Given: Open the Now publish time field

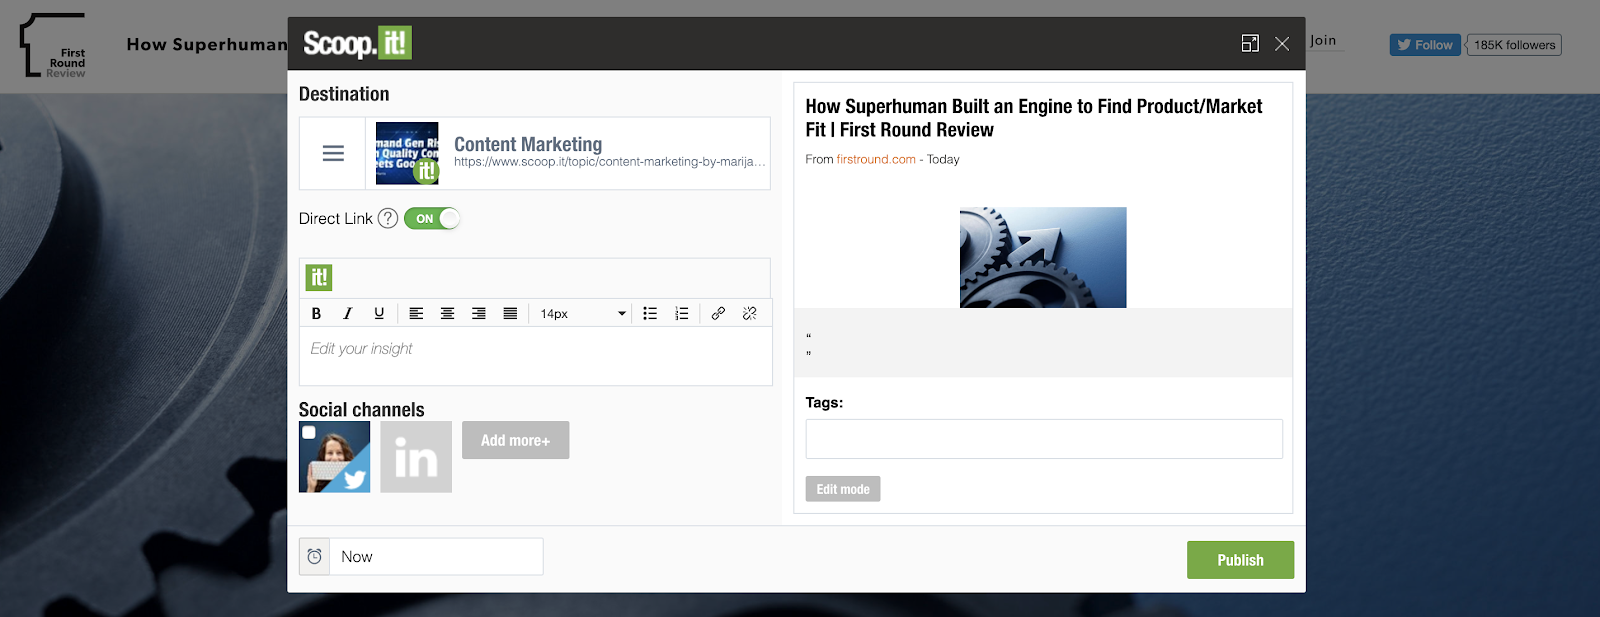Looking at the screenshot, I should (x=436, y=556).
